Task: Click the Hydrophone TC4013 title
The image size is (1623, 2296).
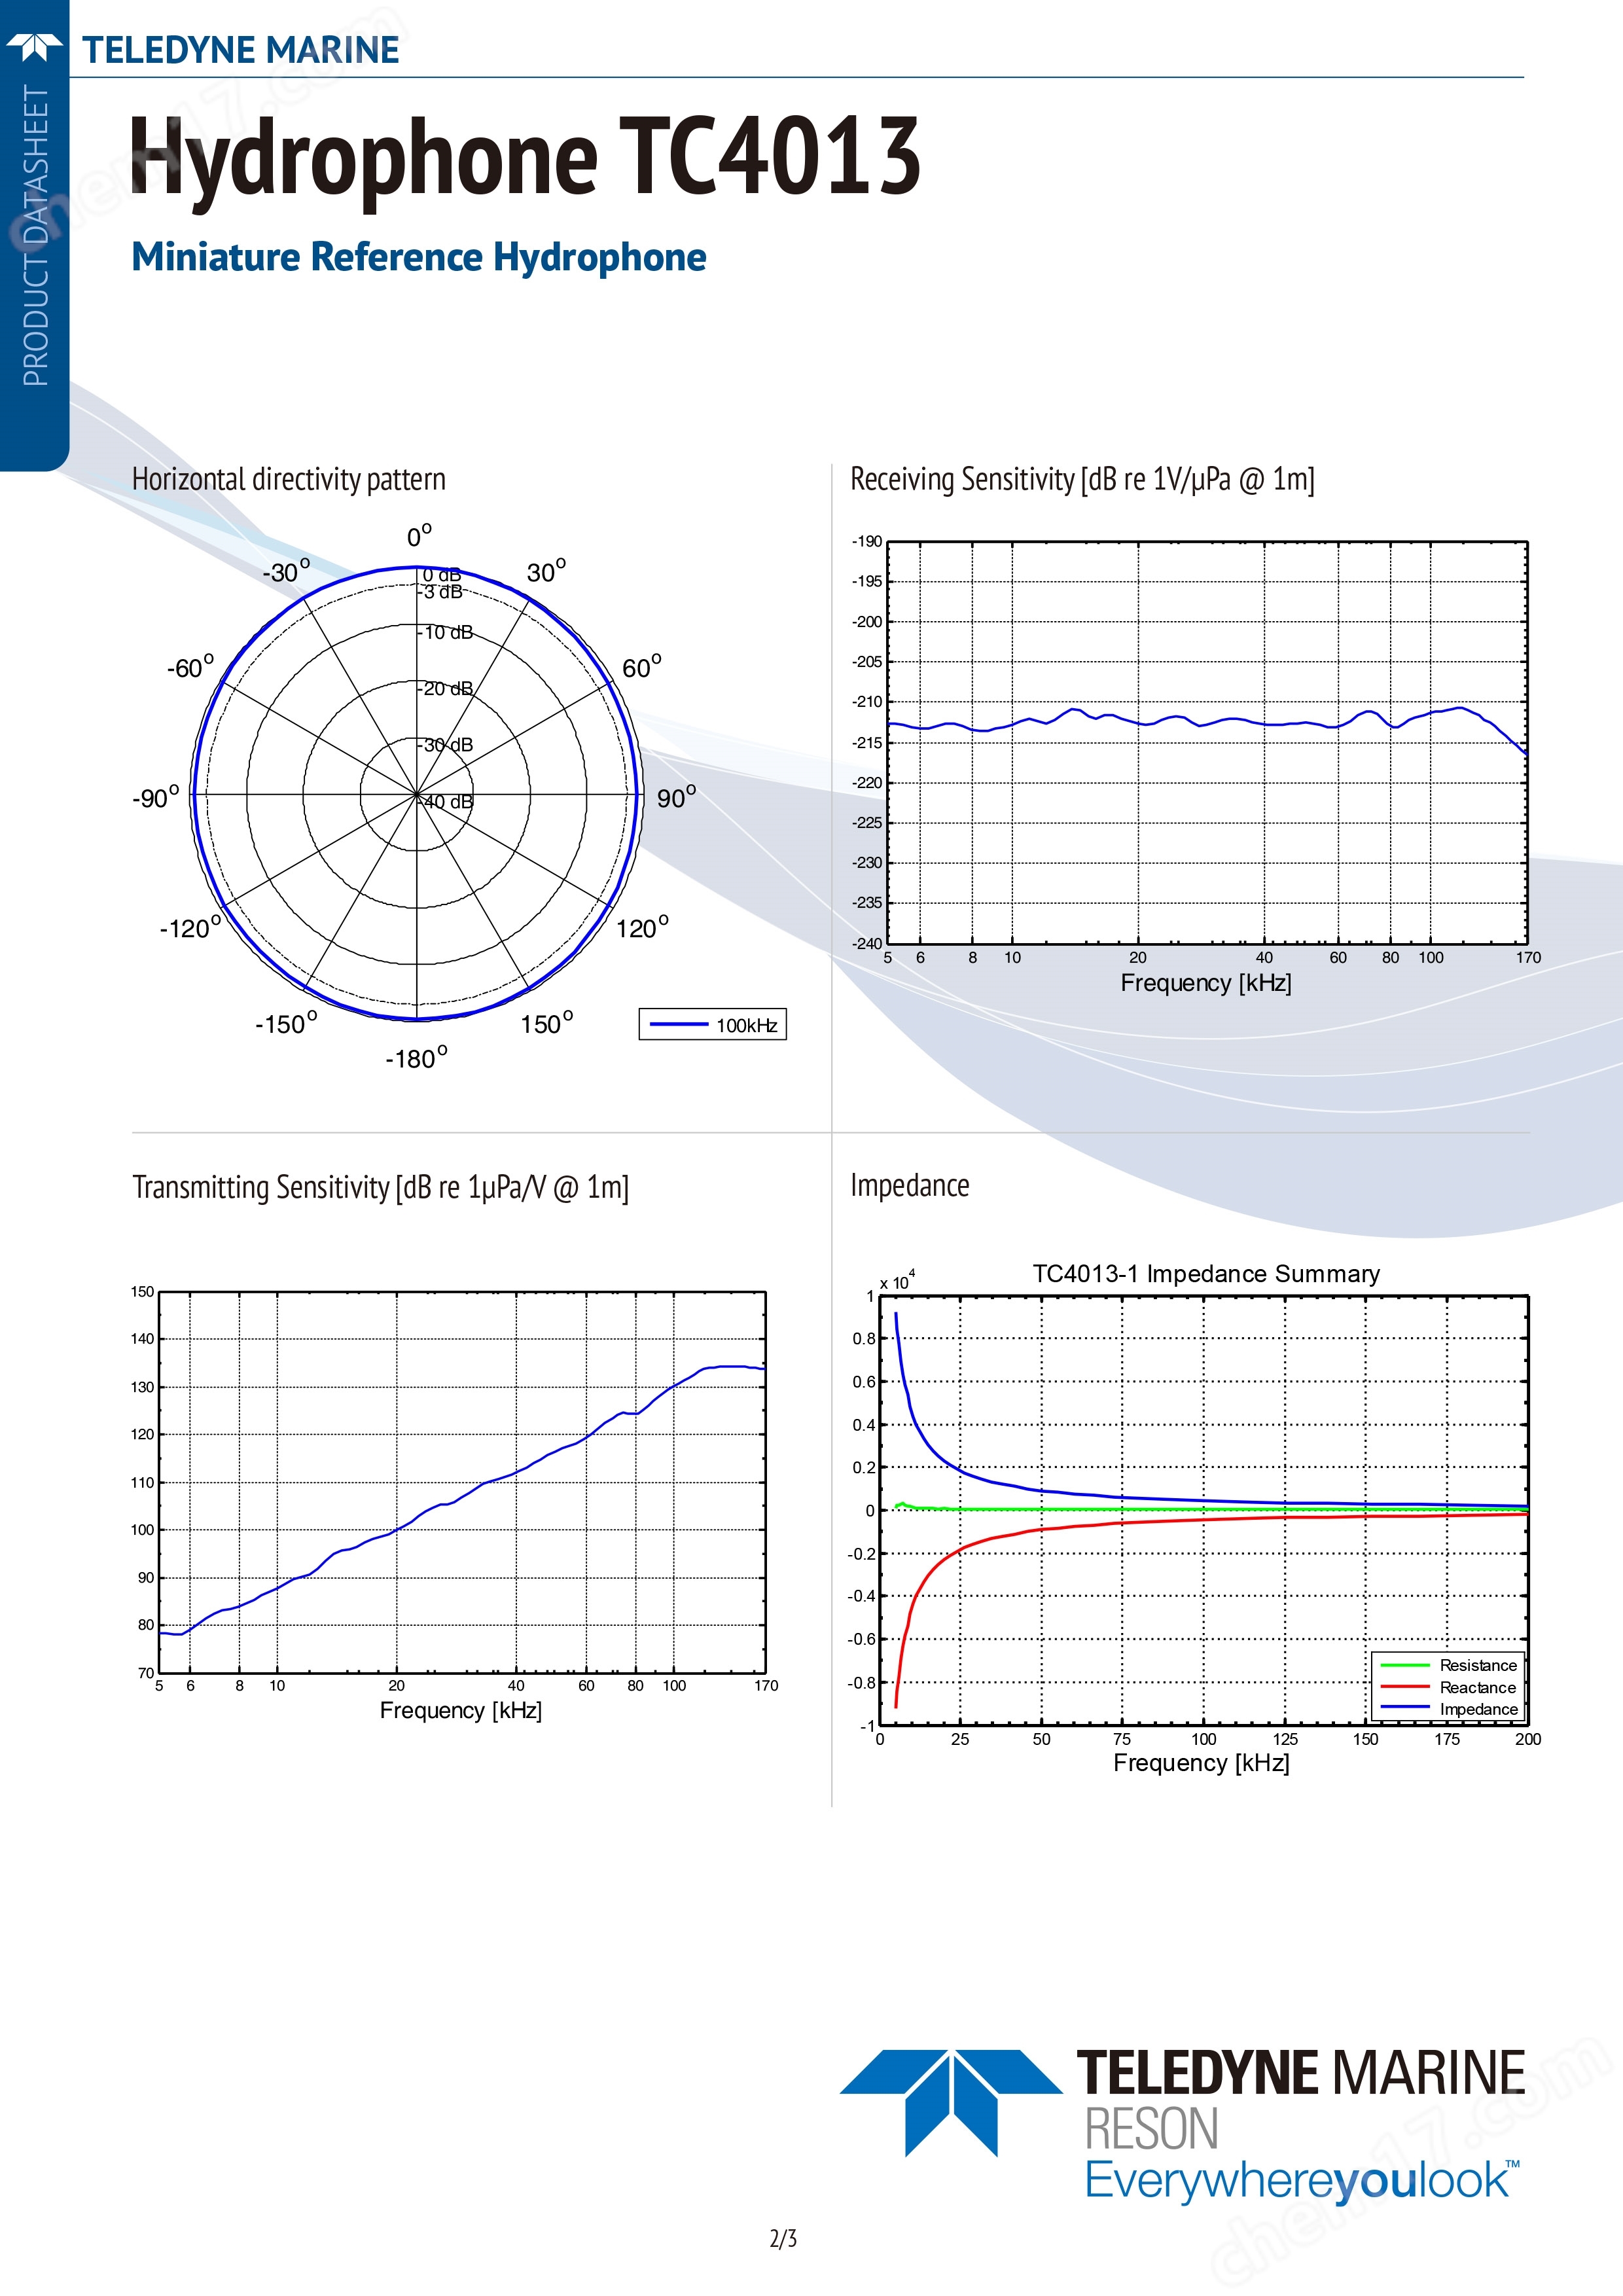Action: point(524,156)
